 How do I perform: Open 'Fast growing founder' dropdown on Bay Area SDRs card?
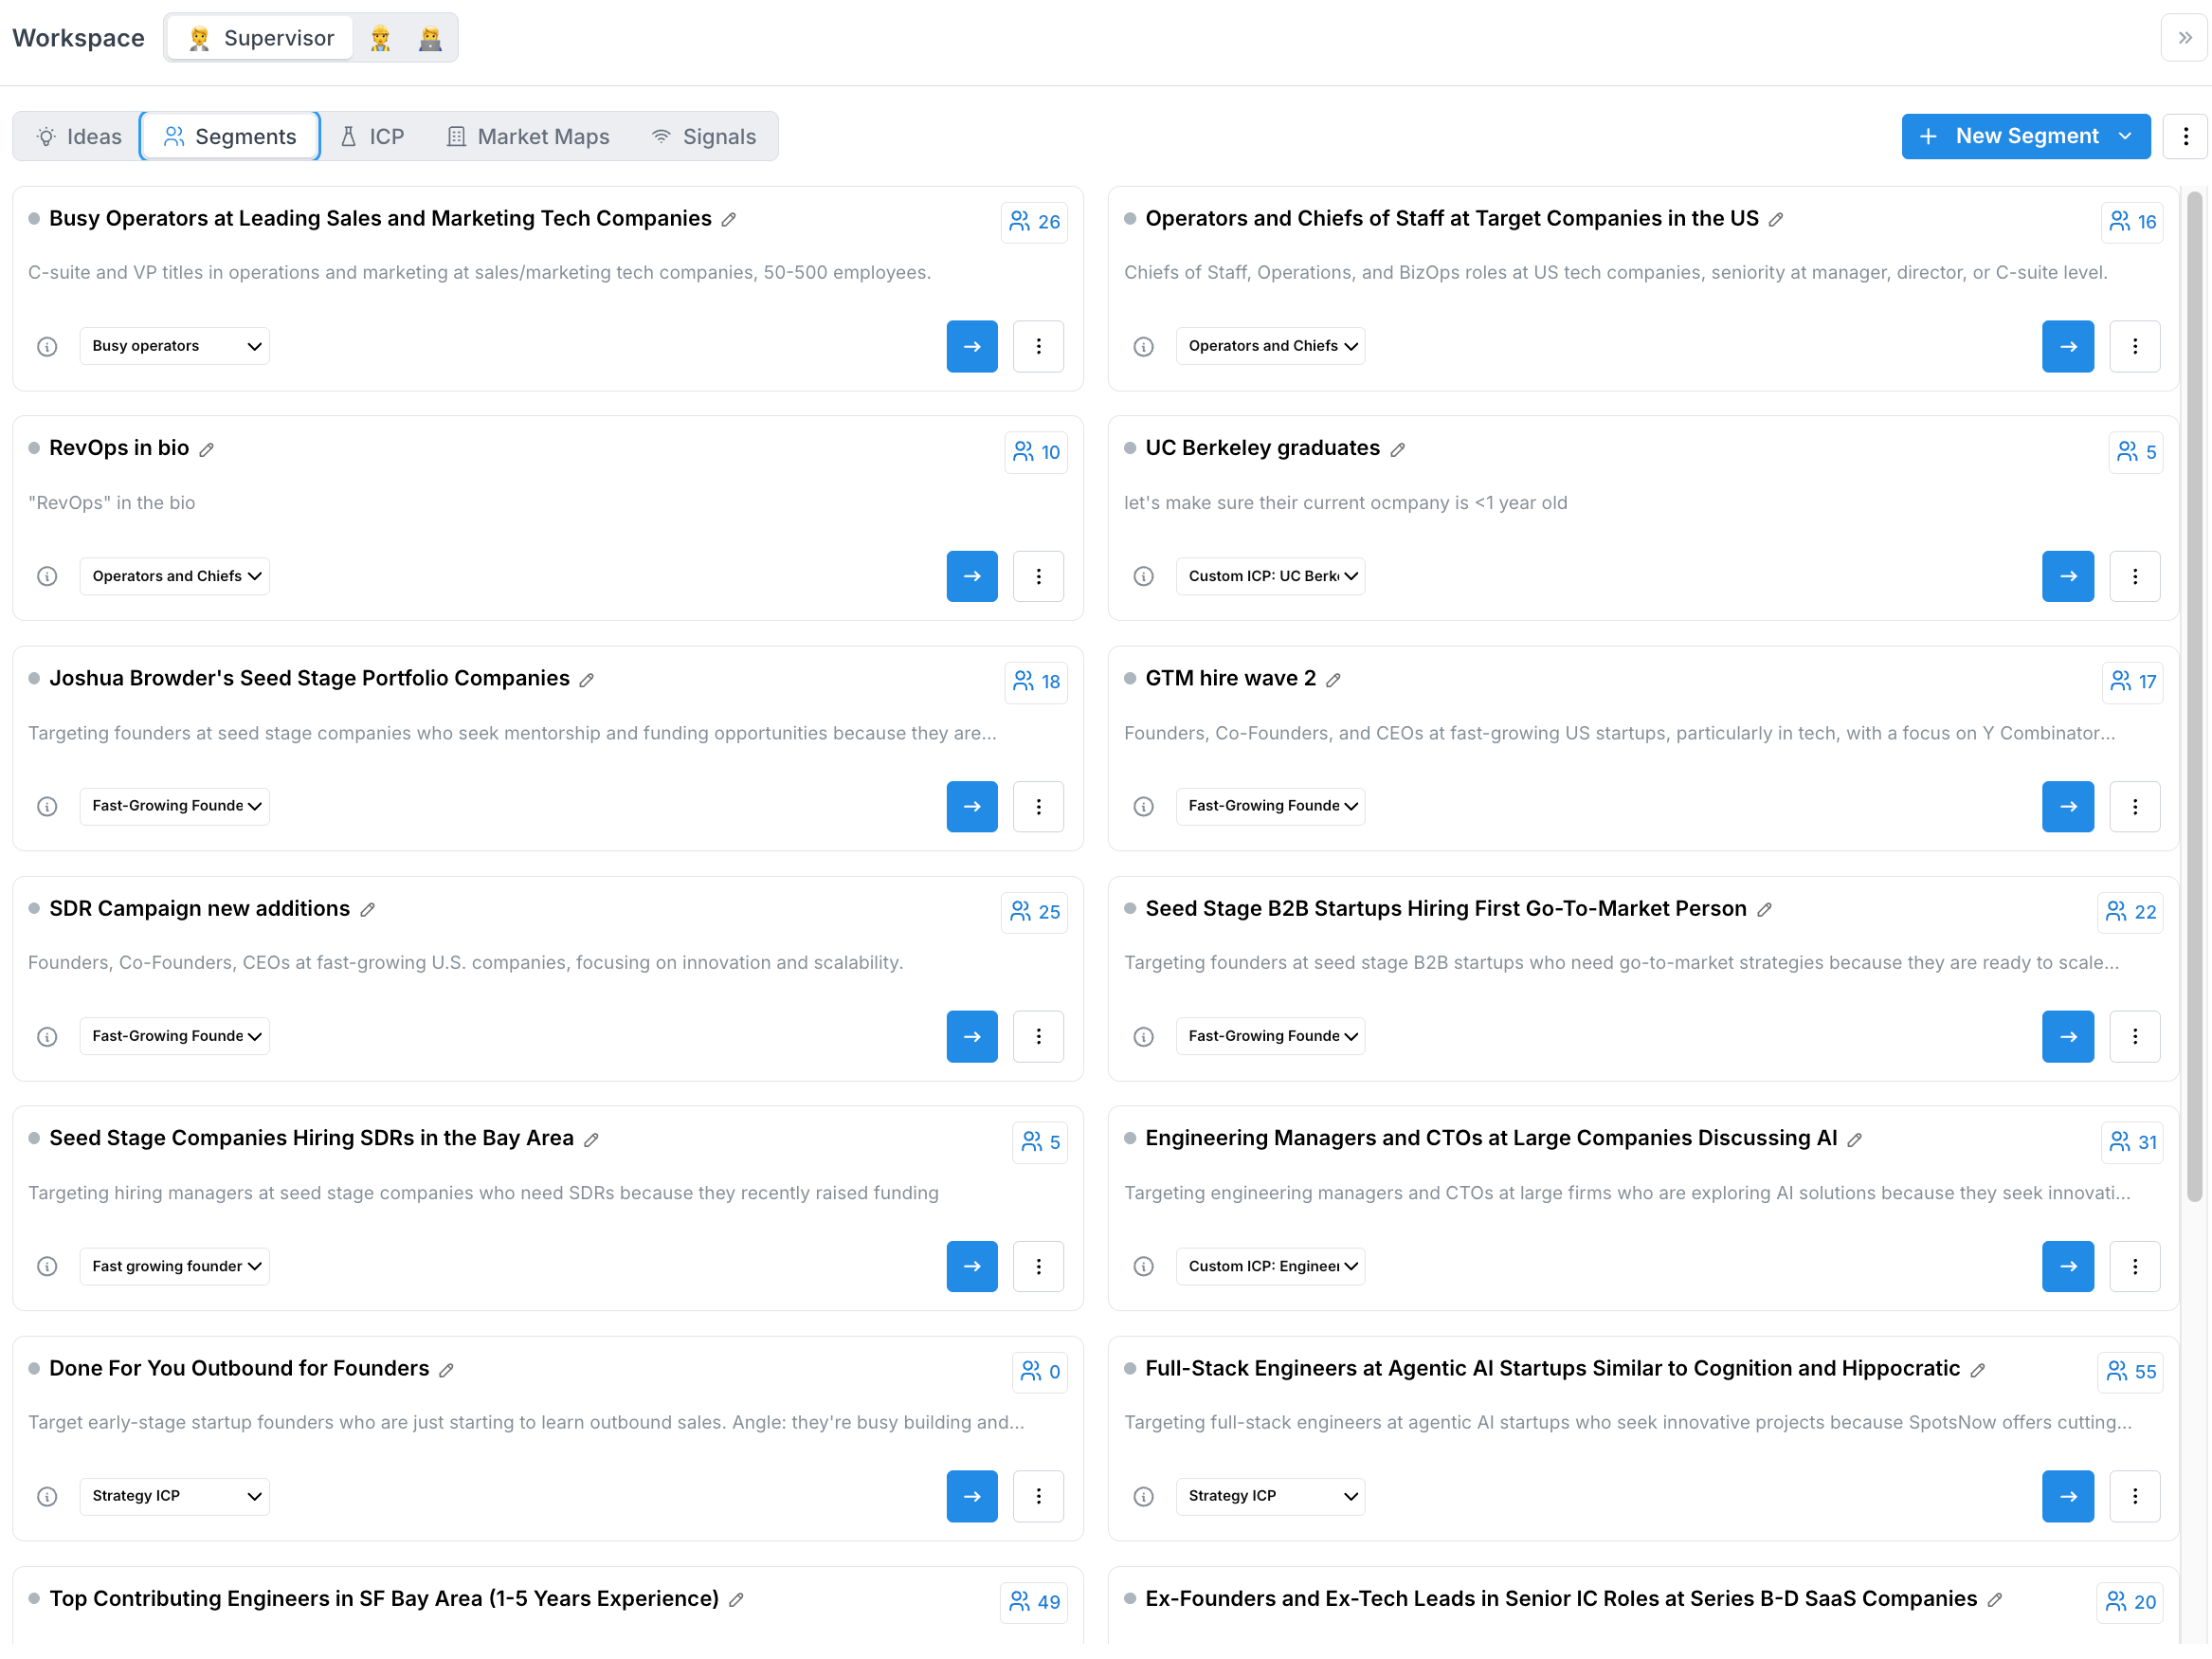[x=175, y=1266]
